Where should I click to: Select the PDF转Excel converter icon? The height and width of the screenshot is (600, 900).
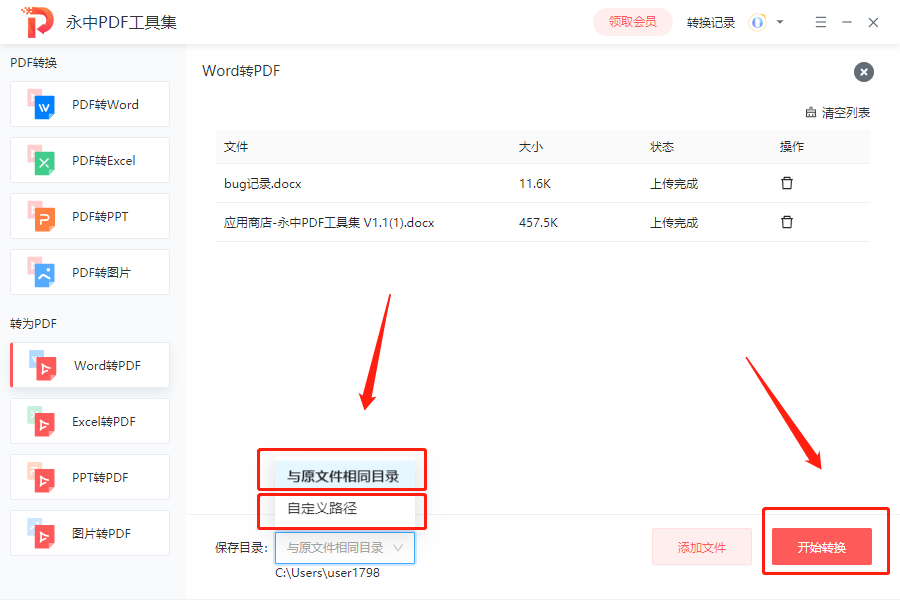point(43,161)
